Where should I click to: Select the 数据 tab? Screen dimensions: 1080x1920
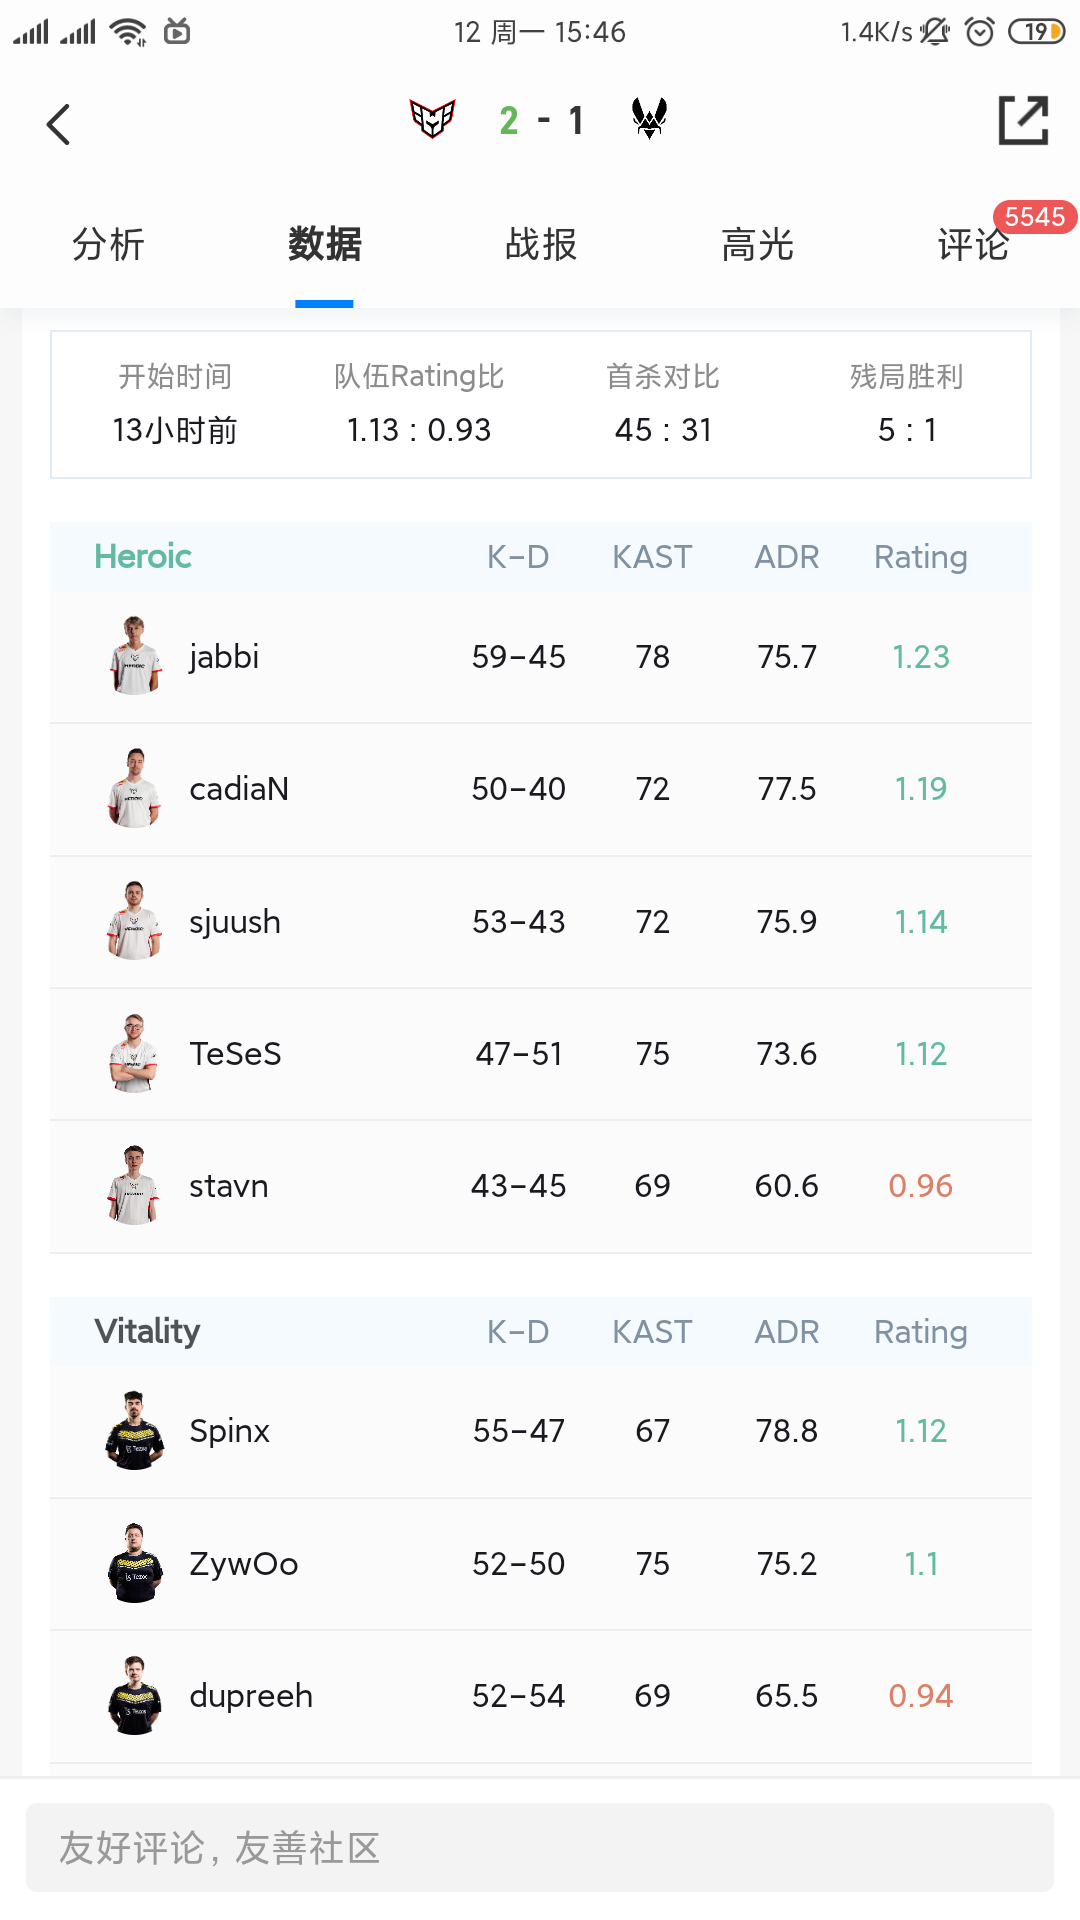(x=324, y=244)
